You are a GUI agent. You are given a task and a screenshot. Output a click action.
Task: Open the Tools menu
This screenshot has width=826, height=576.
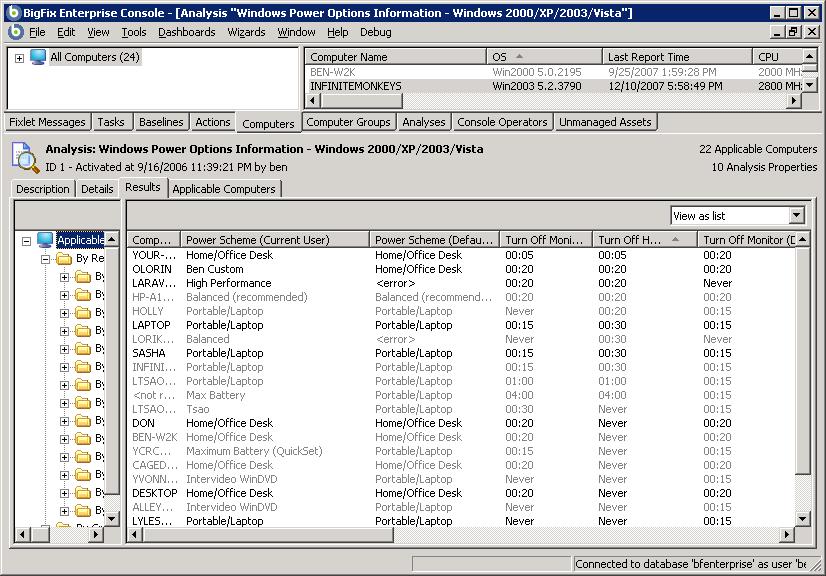pyautogui.click(x=134, y=32)
